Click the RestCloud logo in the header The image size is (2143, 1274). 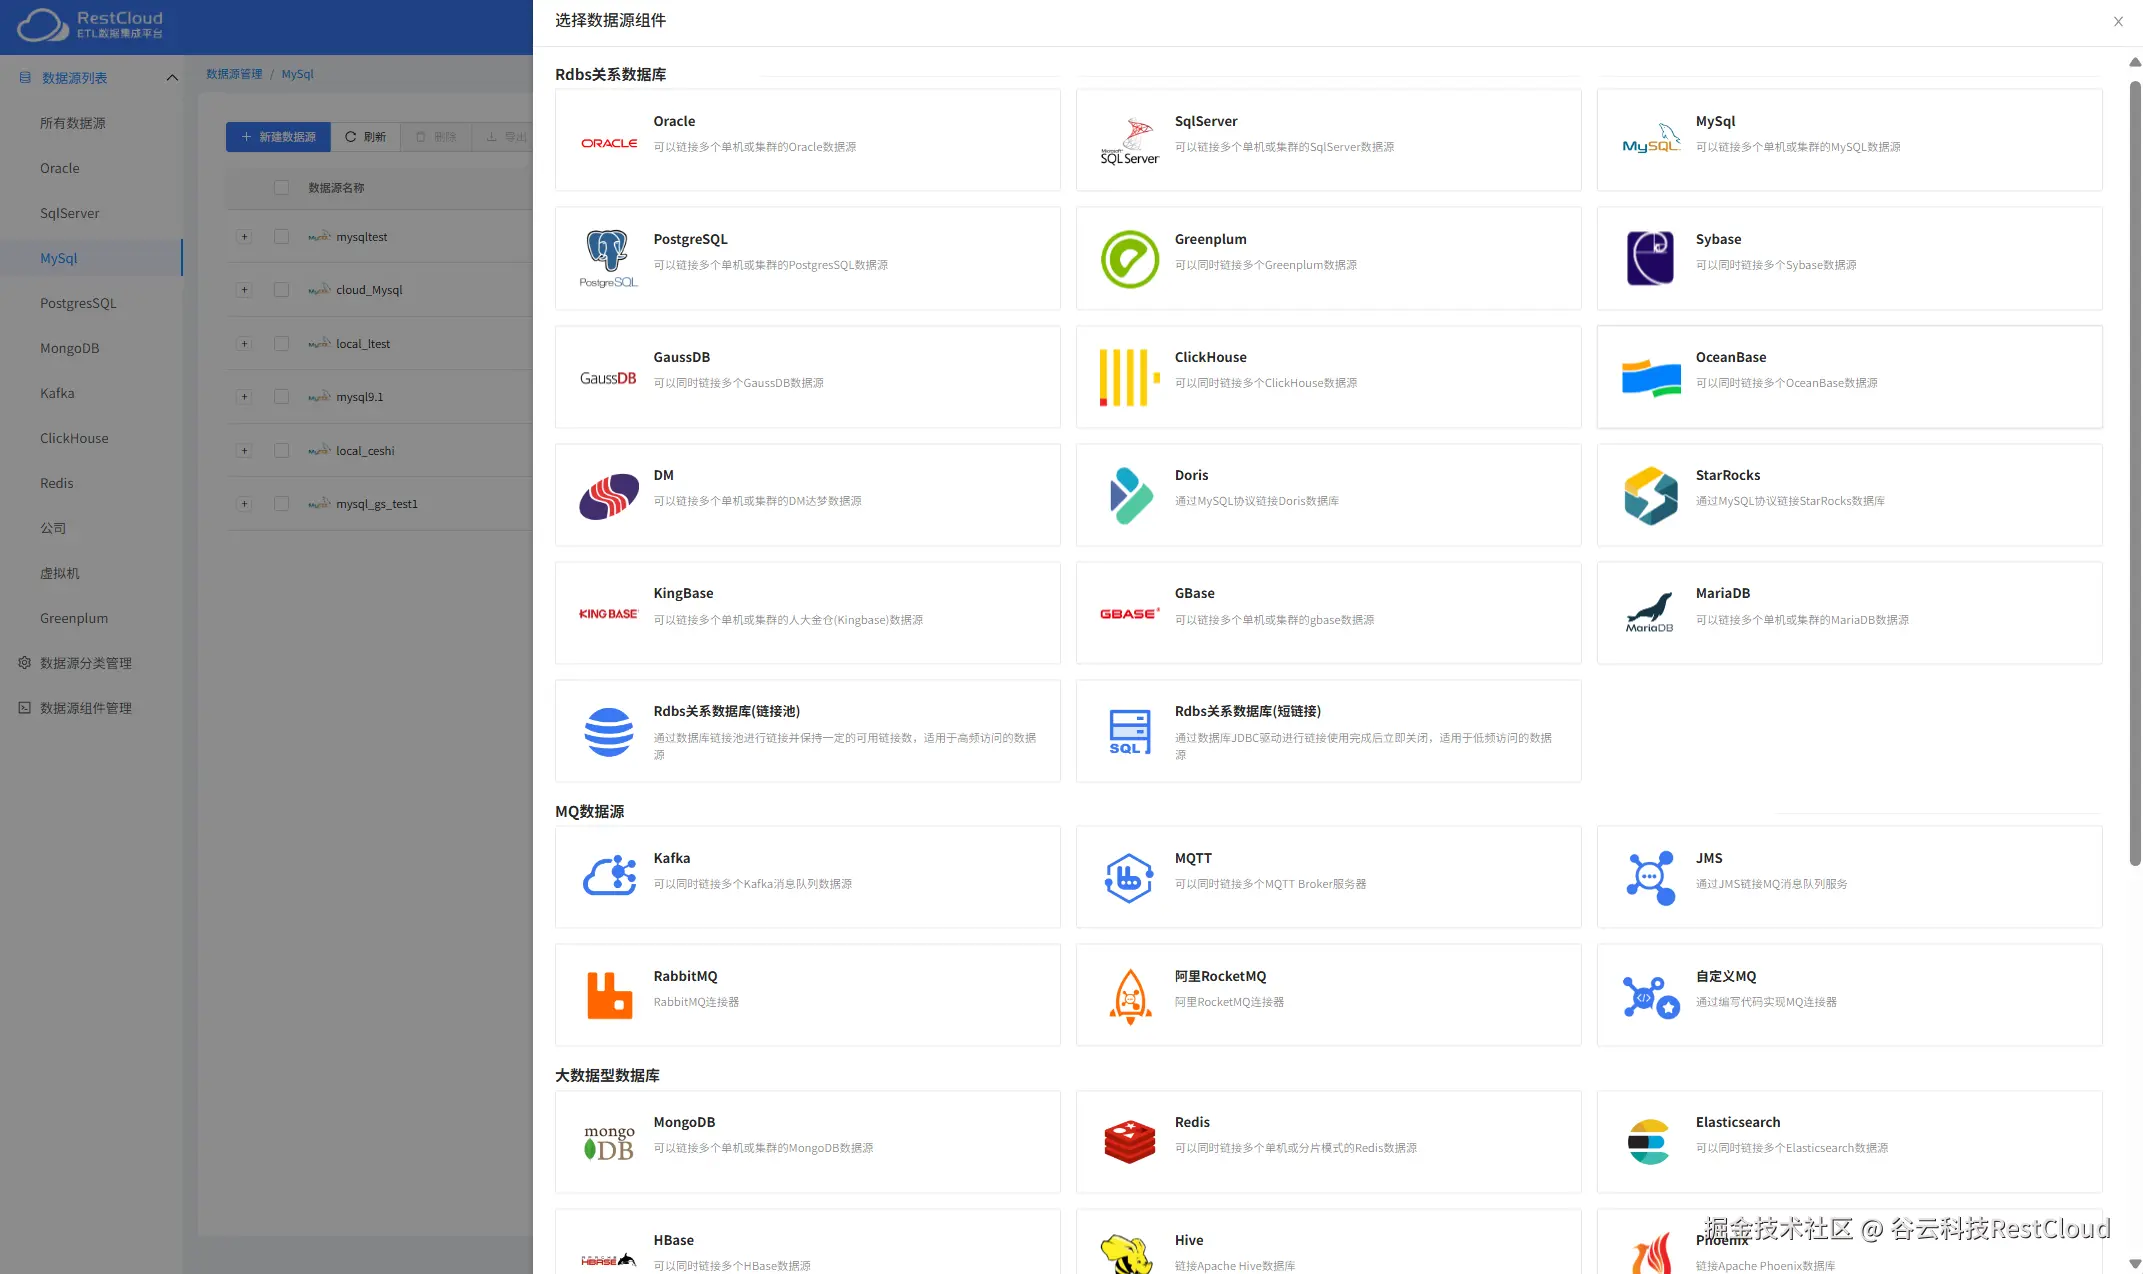click(x=90, y=25)
